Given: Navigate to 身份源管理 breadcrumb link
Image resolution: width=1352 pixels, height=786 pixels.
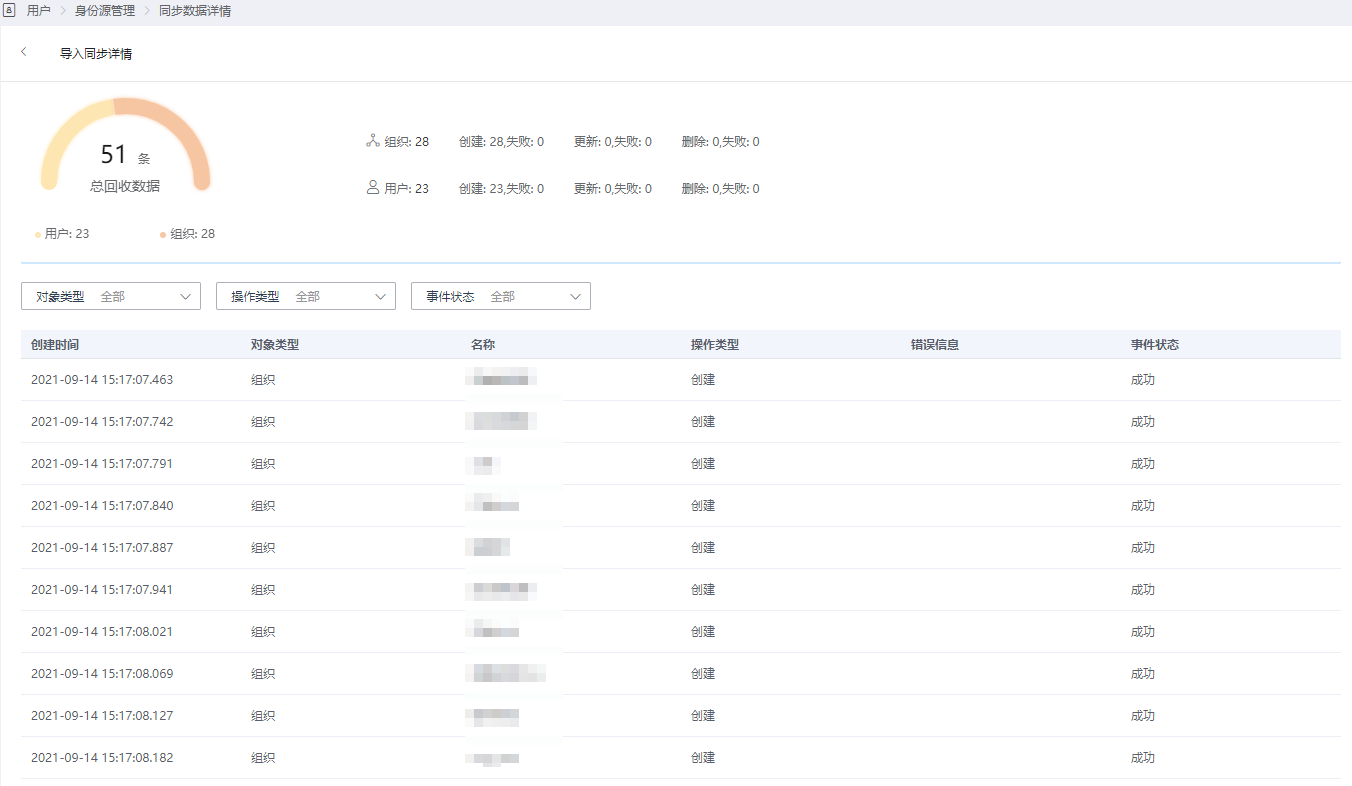Looking at the screenshot, I should (105, 11).
